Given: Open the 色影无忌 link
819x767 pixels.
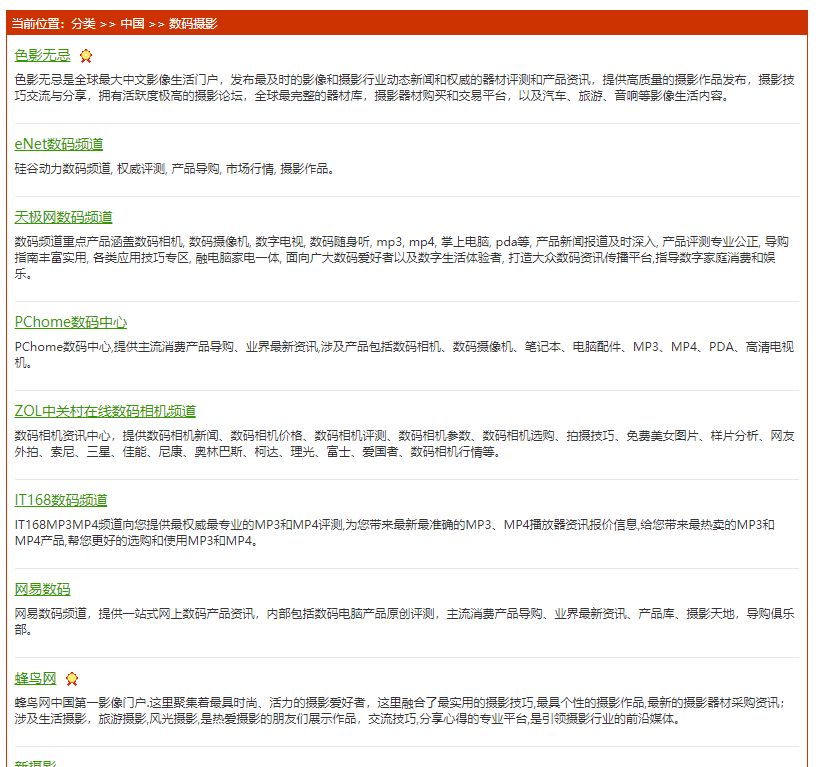Looking at the screenshot, I should click(42, 55).
